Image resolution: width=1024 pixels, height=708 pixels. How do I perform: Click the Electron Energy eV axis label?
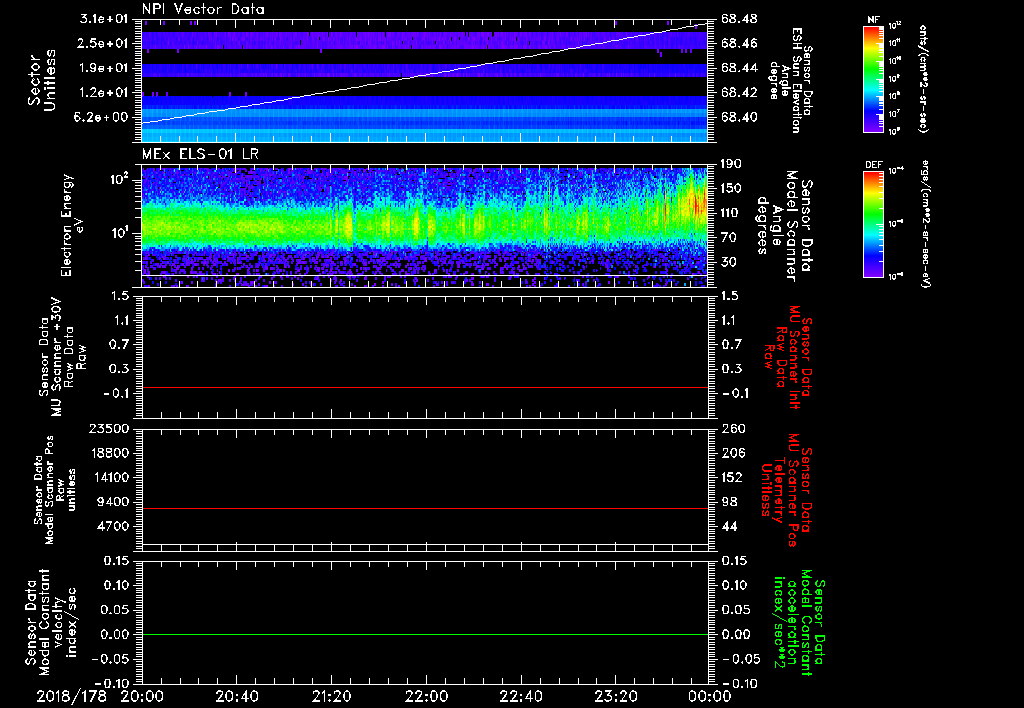pyautogui.click(x=71, y=225)
